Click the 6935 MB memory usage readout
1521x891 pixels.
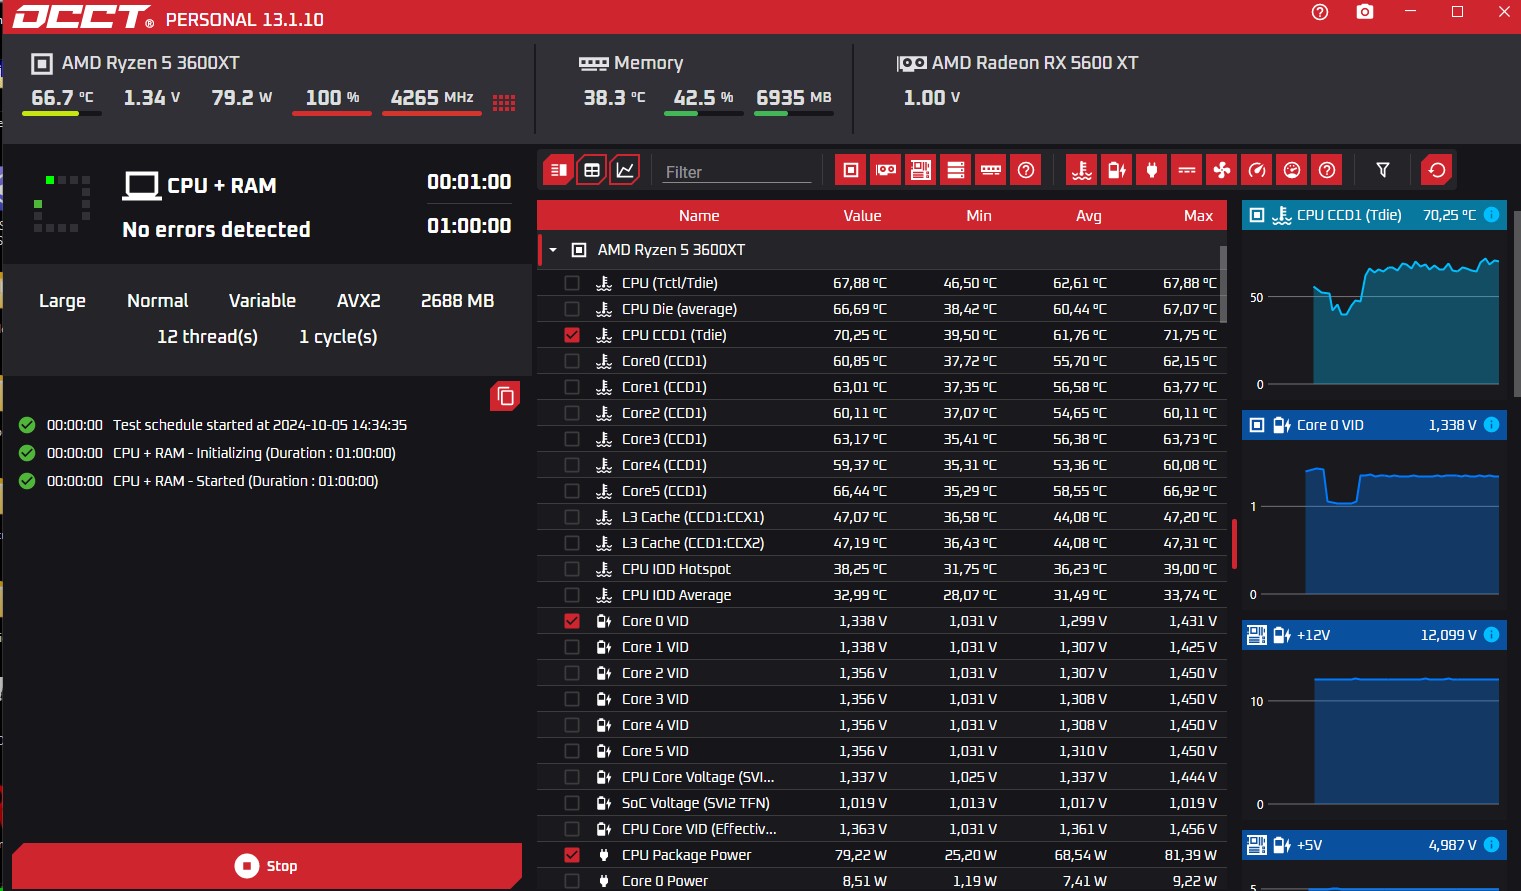click(794, 98)
